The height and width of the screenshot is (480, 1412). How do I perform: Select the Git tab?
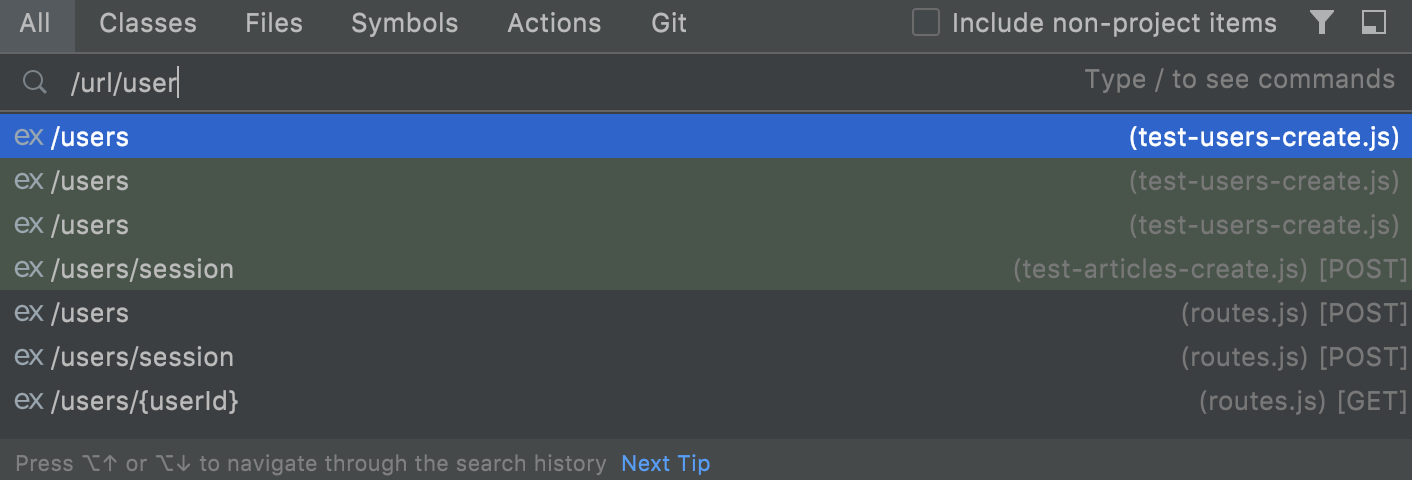[669, 24]
